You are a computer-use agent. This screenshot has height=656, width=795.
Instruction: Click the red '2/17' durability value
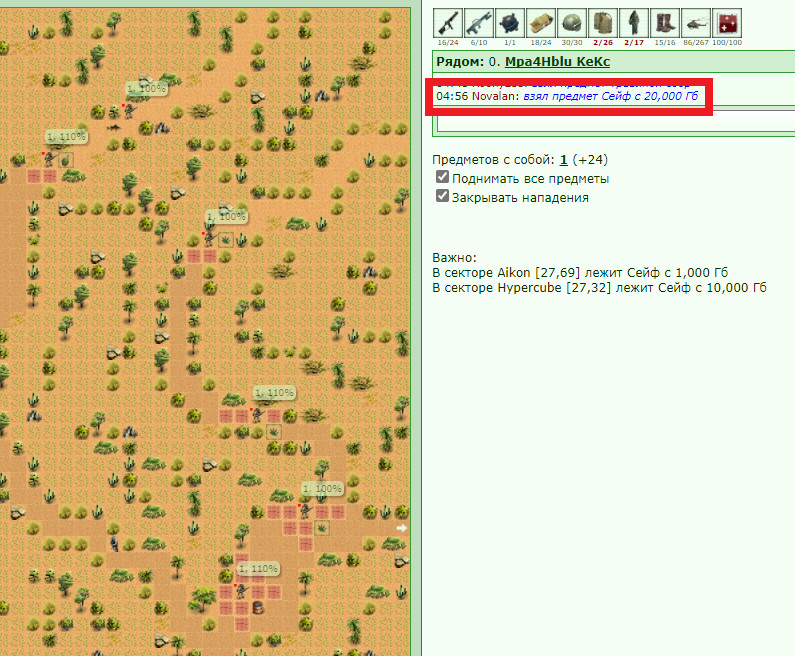coord(634,43)
